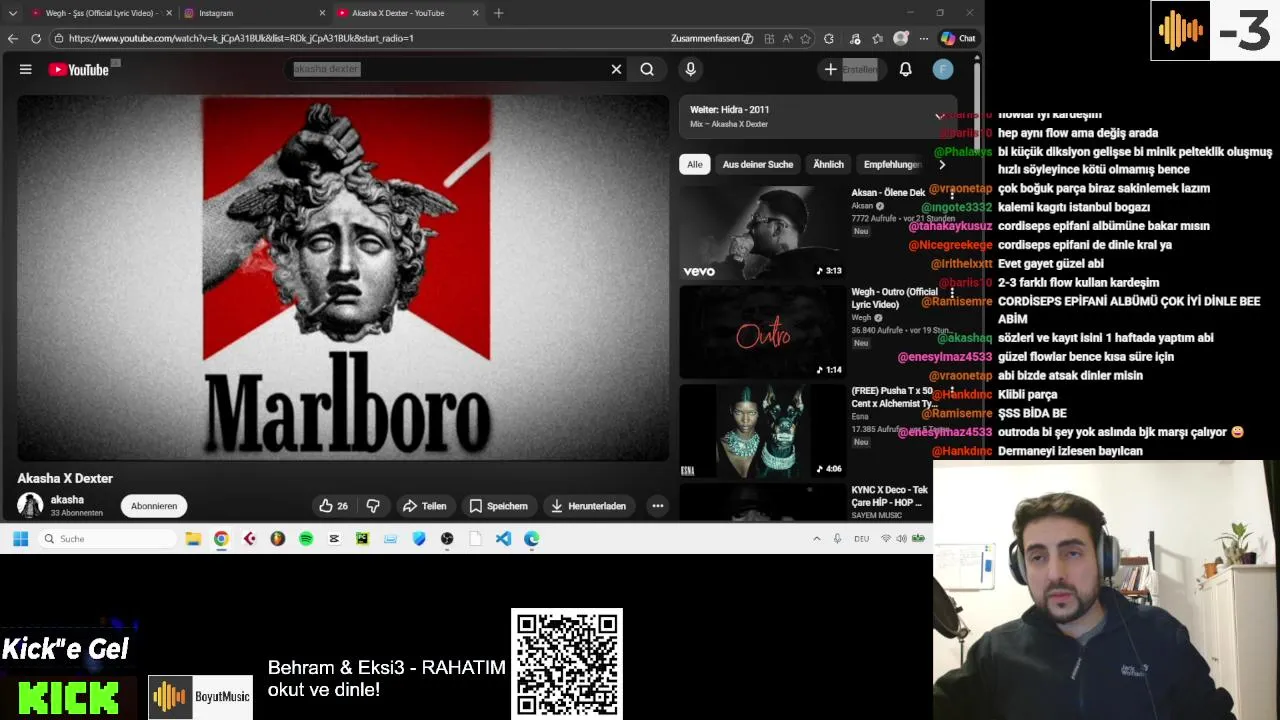This screenshot has height=720, width=1280.
Task: Dislike the Akasha X Dexter video
Action: pyautogui.click(x=373, y=506)
